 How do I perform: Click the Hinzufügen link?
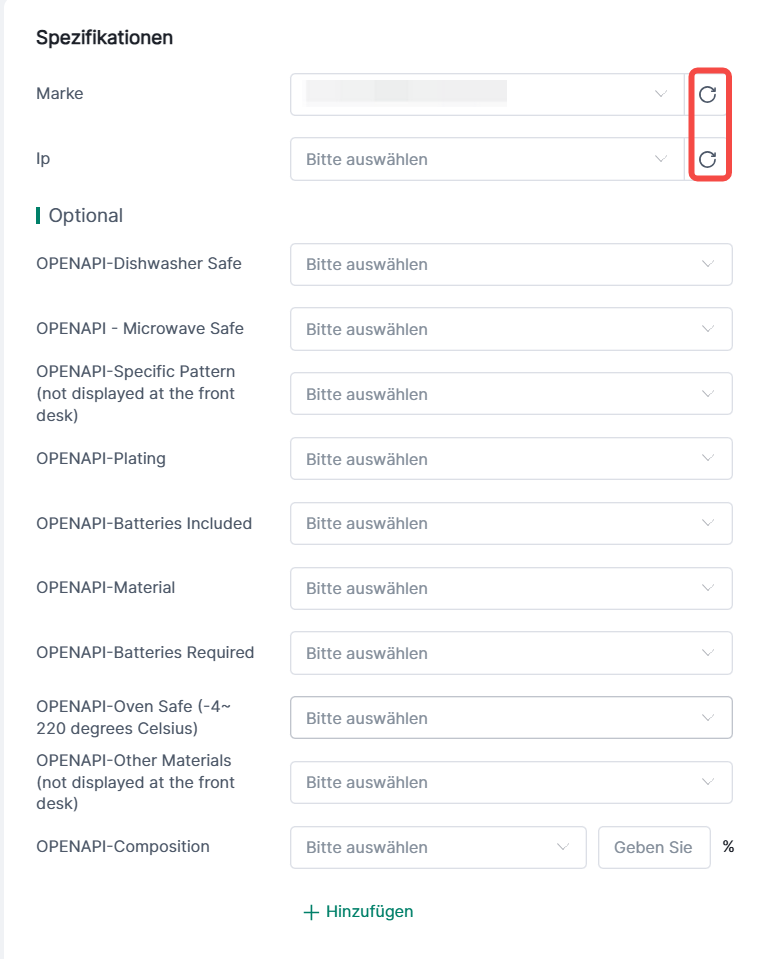click(x=369, y=912)
